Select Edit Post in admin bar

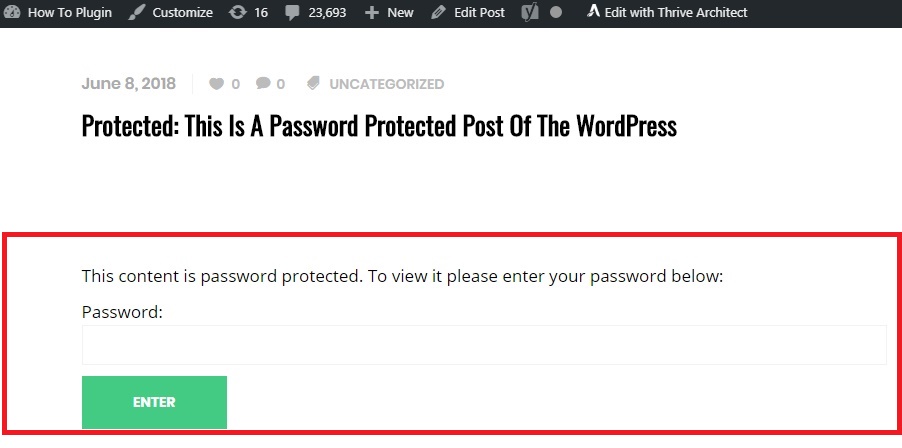(479, 12)
